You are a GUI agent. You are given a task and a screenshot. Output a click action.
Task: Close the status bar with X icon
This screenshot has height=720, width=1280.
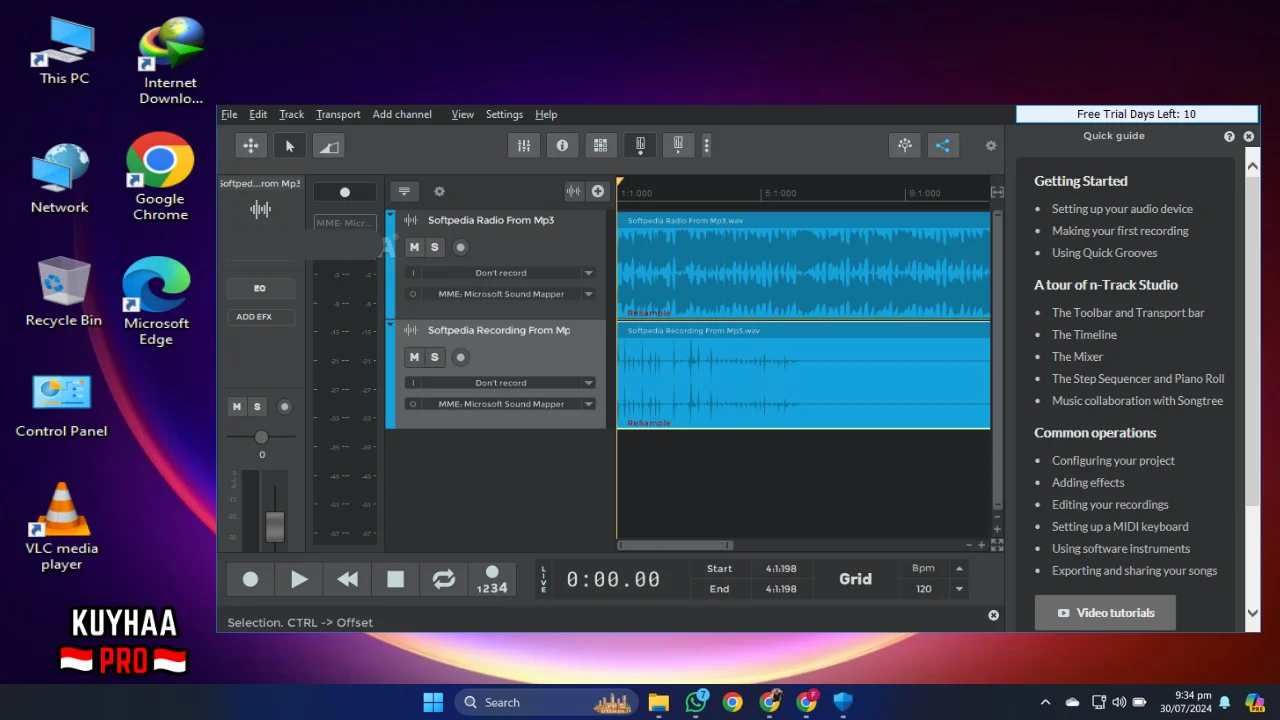(993, 616)
